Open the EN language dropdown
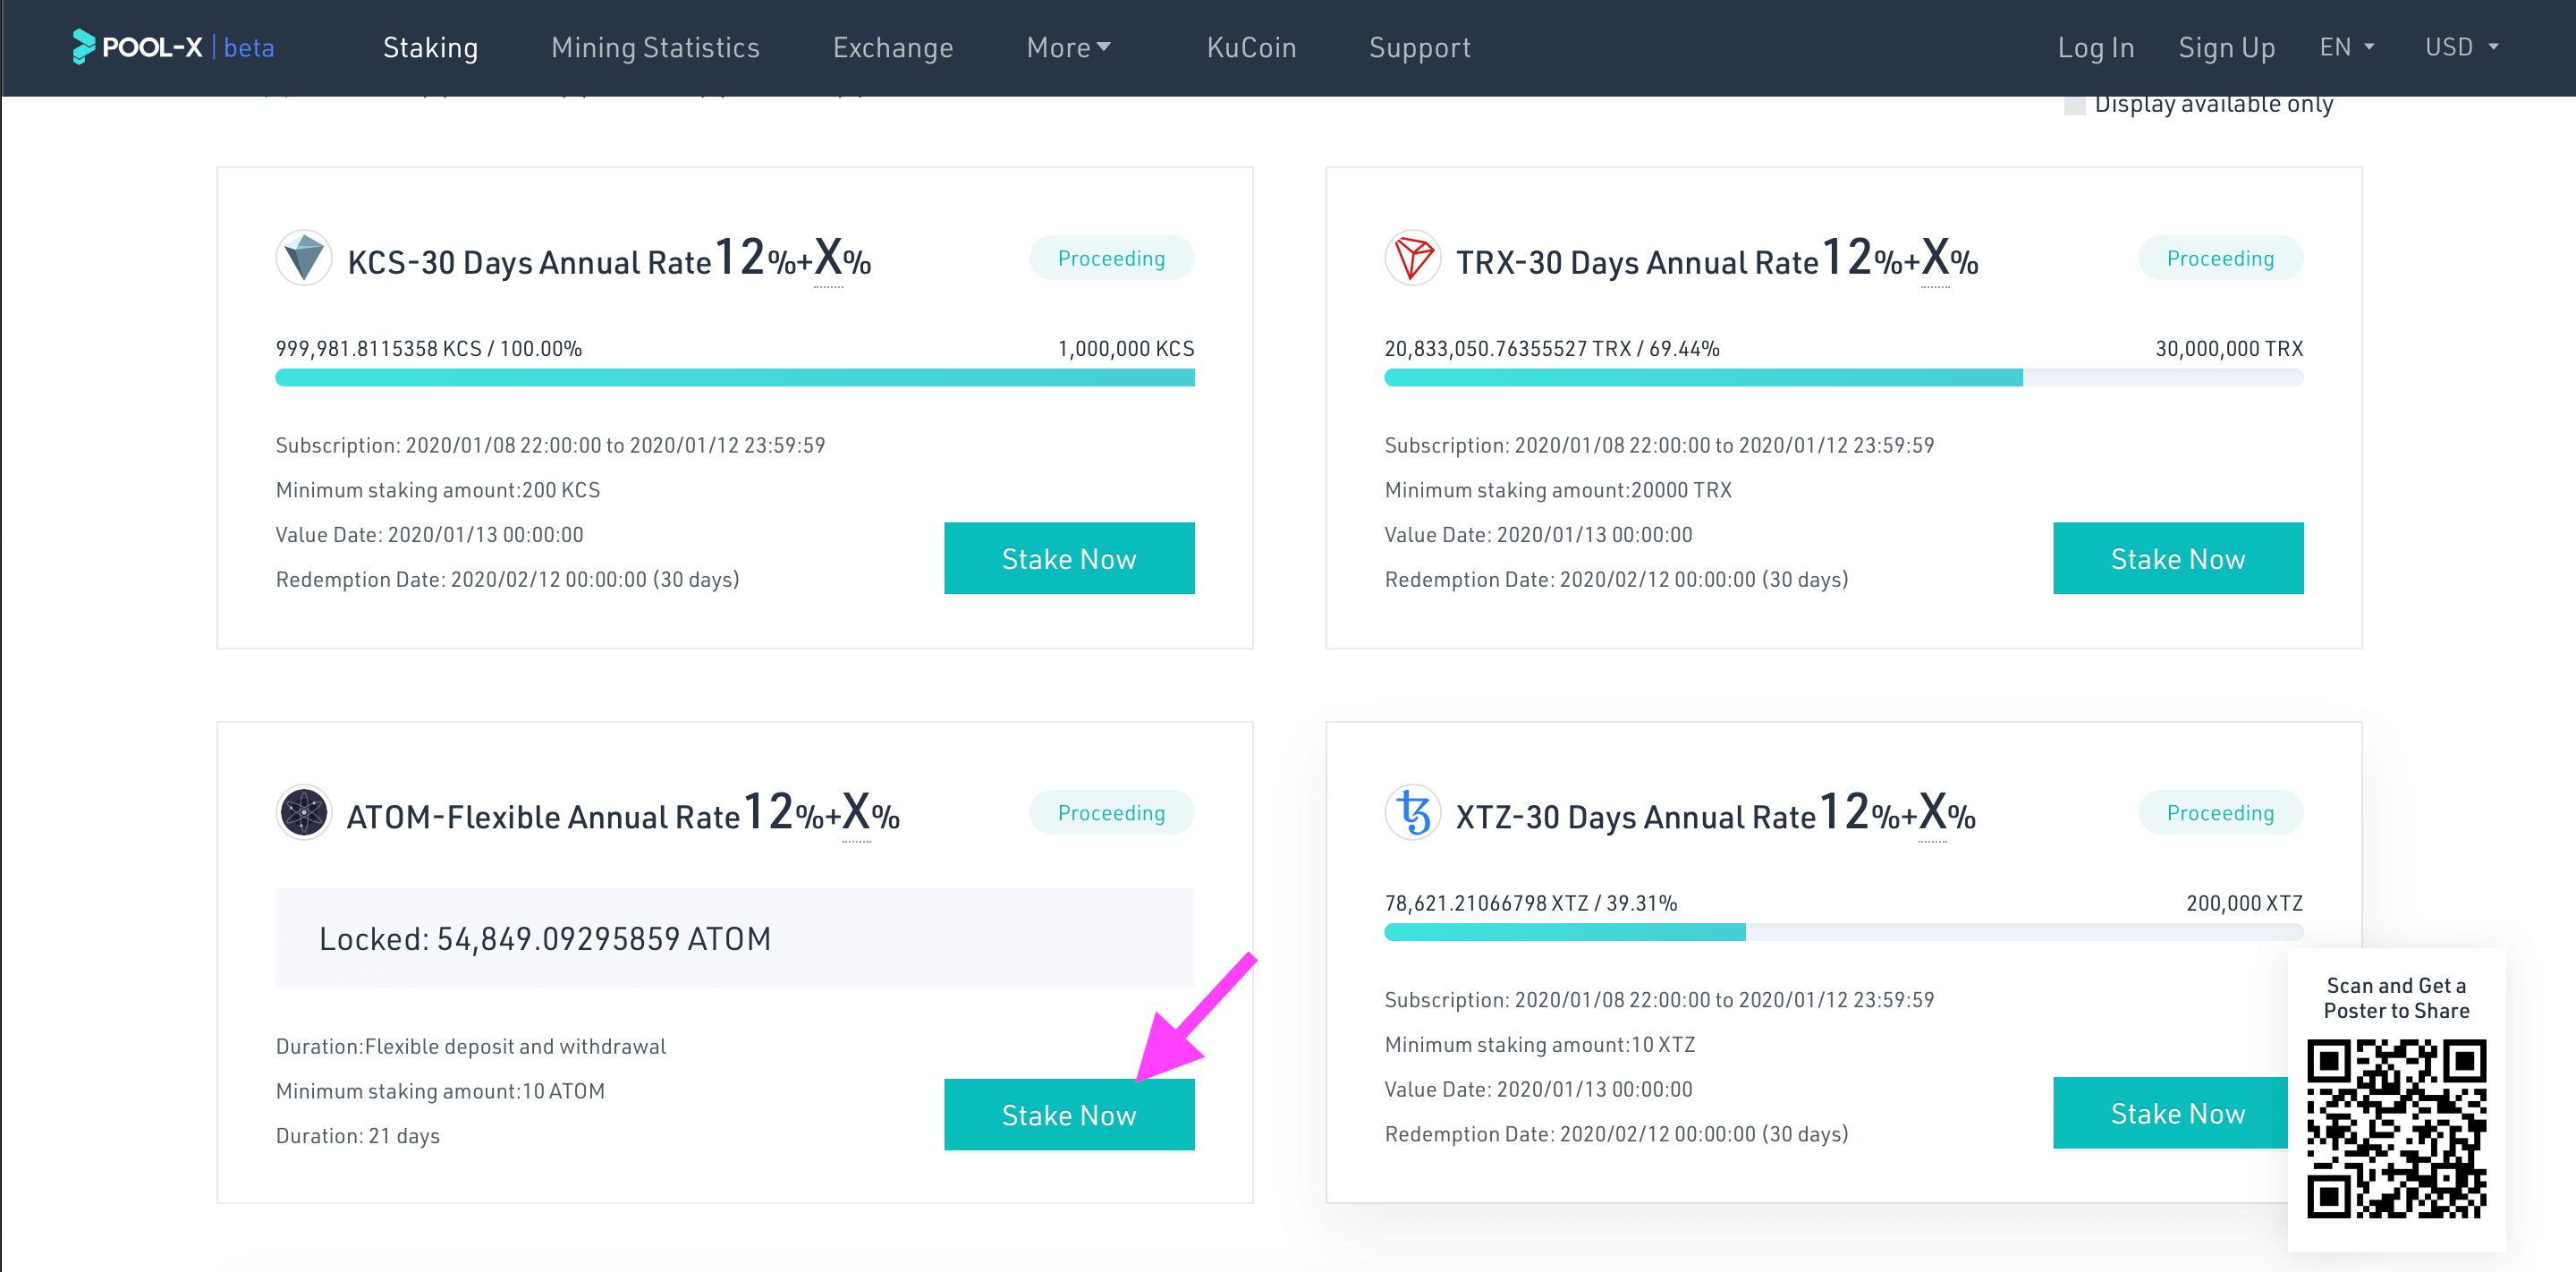This screenshot has width=2576, height=1272. point(2346,47)
